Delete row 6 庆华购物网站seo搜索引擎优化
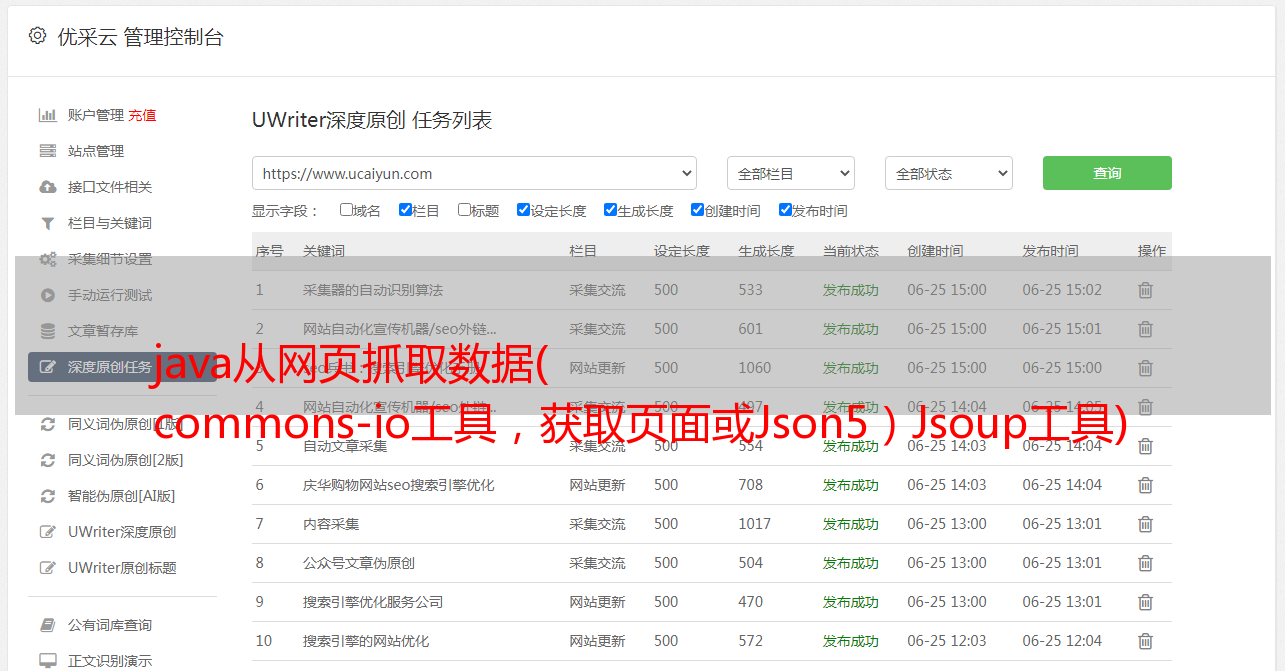The image size is (1285, 671). 1146,485
